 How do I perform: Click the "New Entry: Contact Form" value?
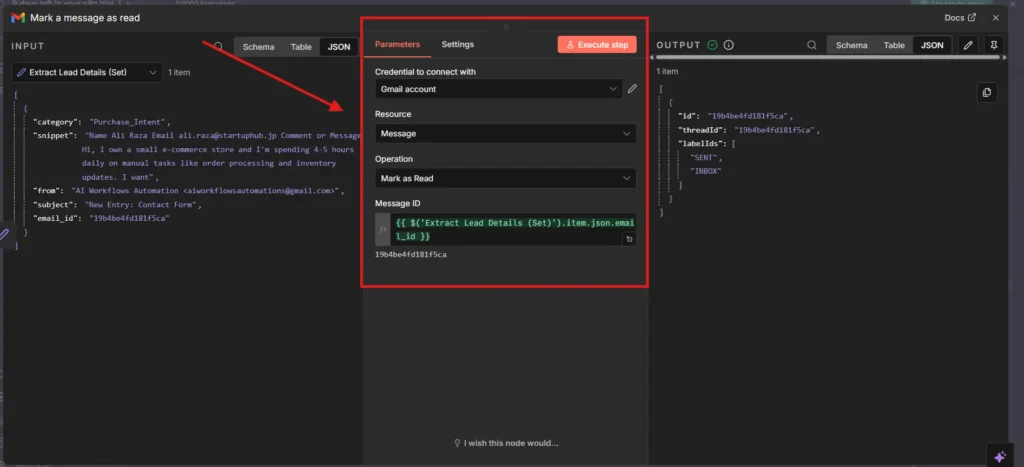pos(142,204)
